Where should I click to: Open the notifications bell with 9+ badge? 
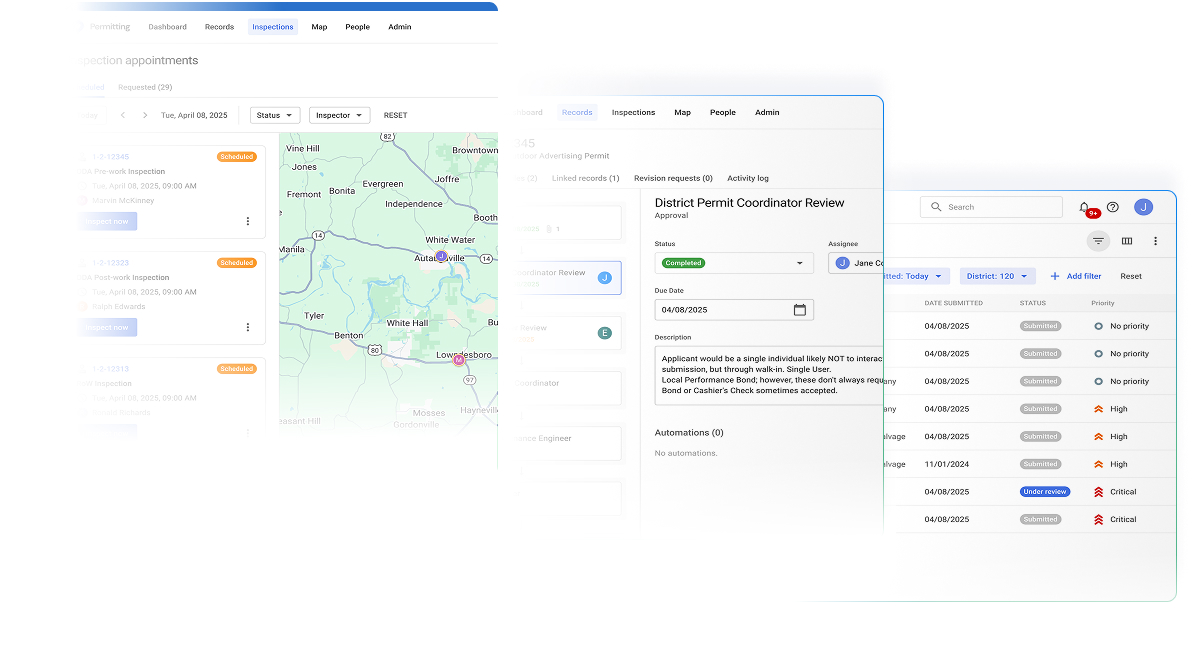click(x=1085, y=207)
